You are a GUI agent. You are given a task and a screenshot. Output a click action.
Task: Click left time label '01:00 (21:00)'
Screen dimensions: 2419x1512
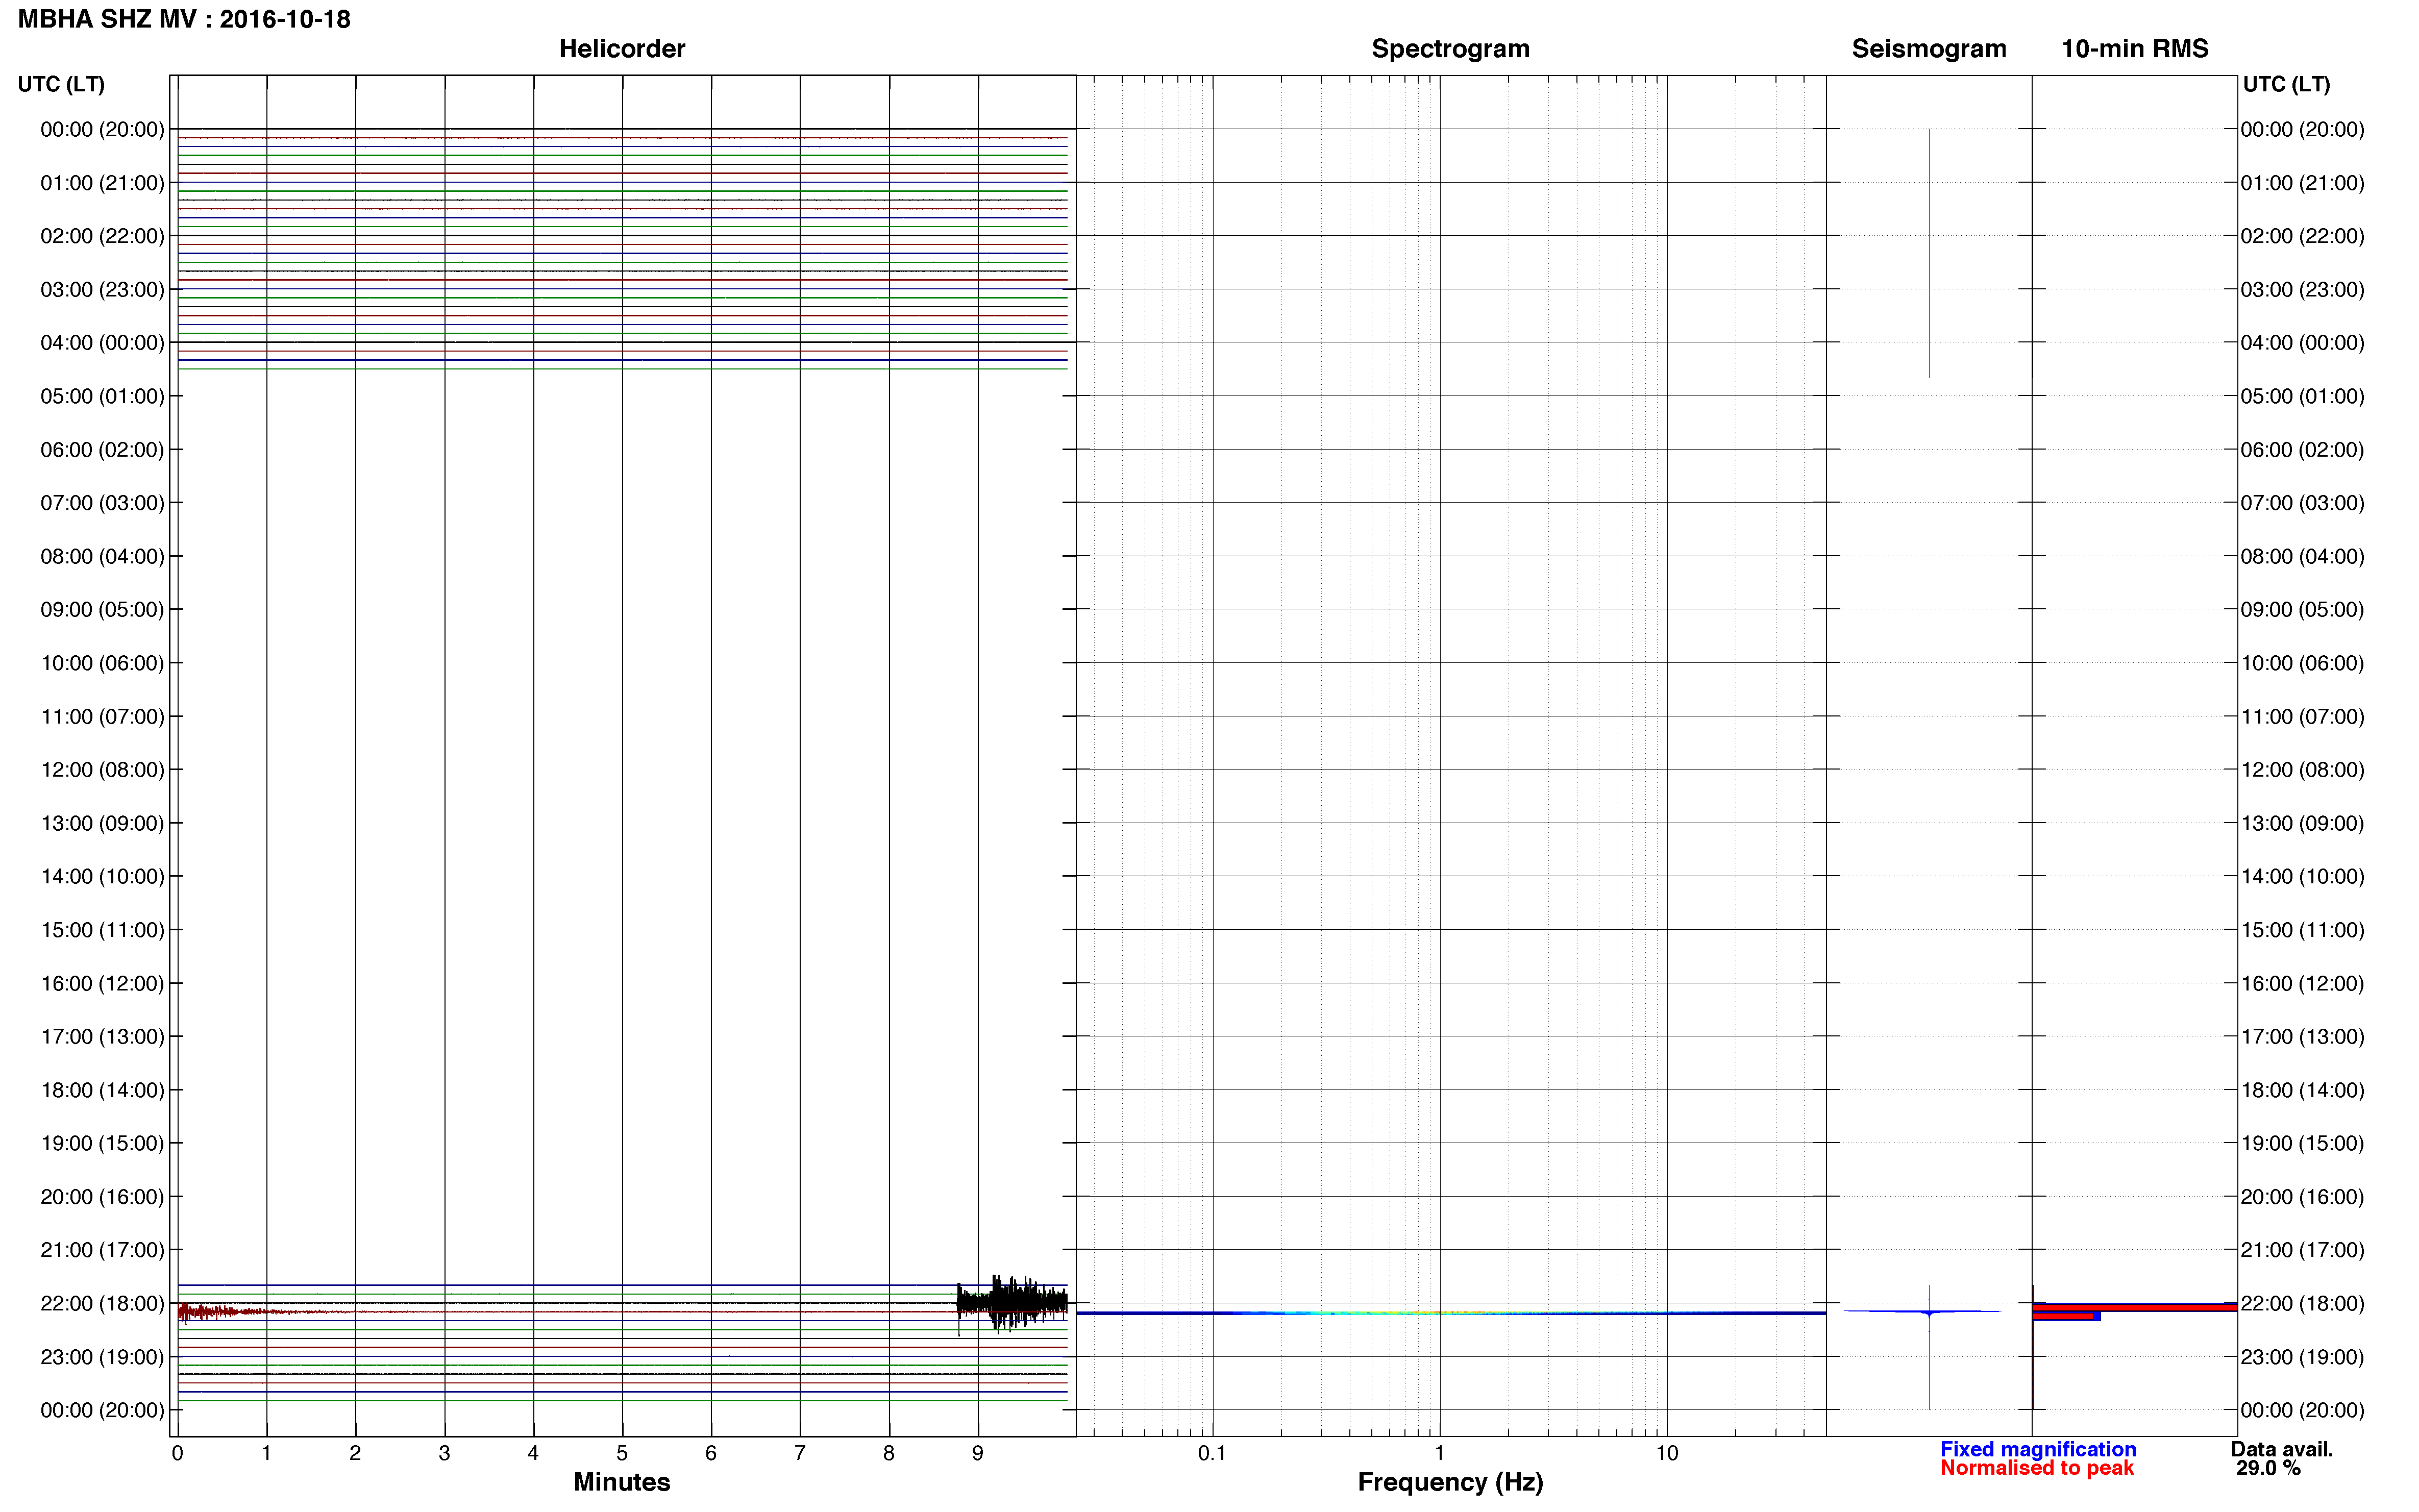(x=102, y=183)
